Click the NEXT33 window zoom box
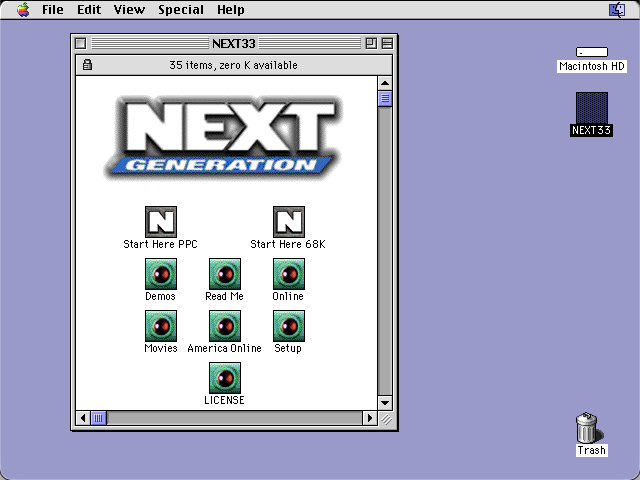The image size is (640, 480). pos(371,43)
